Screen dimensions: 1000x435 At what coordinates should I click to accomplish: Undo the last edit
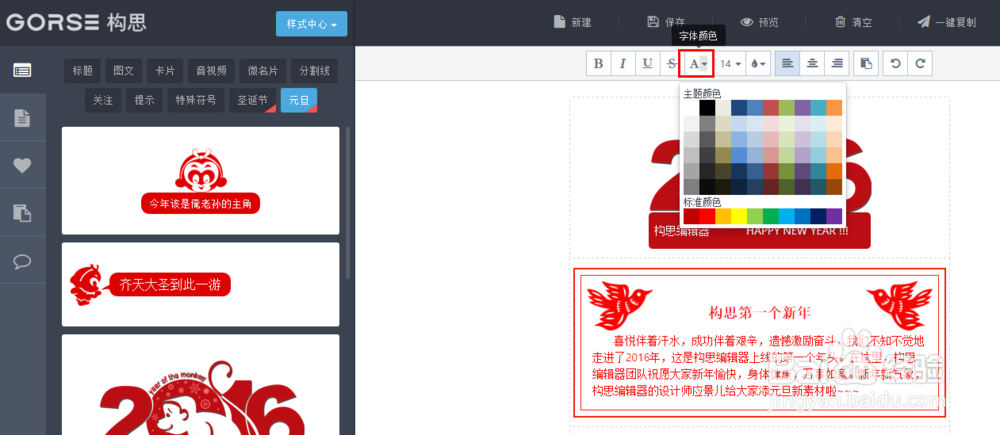coord(895,64)
